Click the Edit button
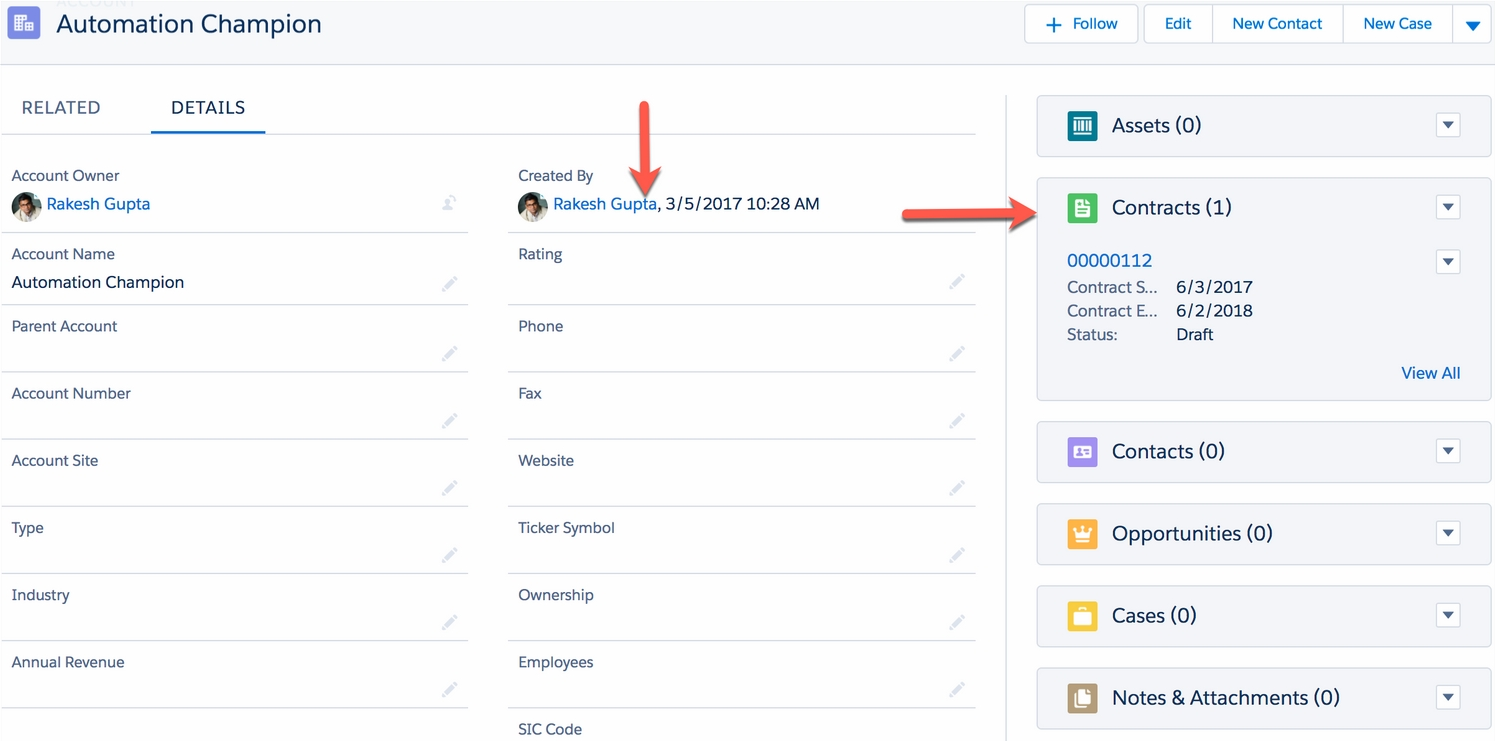Screen dimensions: 1495x741 [x=1178, y=24]
